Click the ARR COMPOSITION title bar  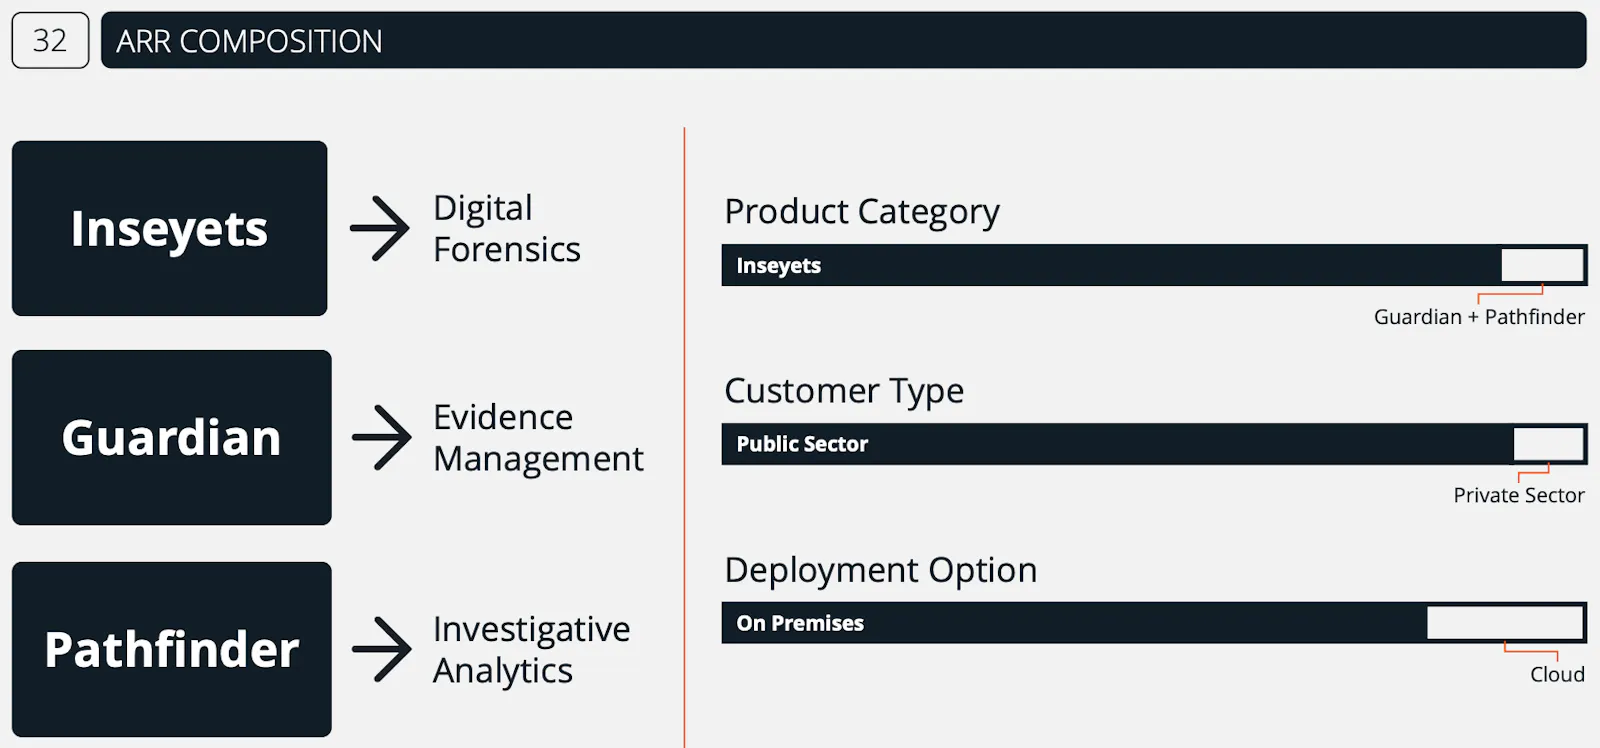(844, 40)
